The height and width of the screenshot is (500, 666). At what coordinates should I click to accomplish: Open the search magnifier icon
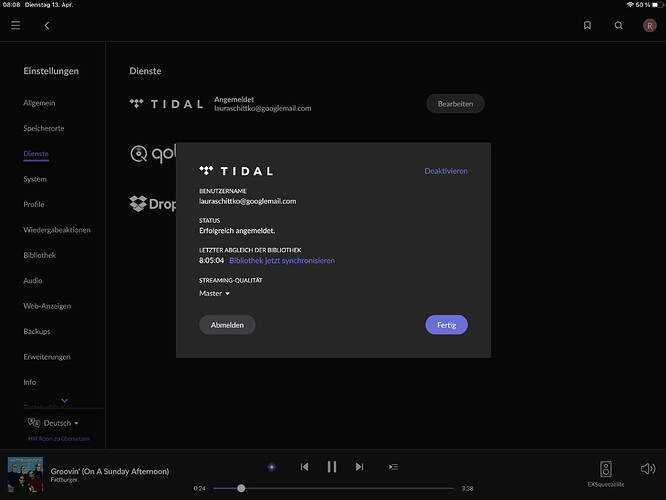click(618, 25)
